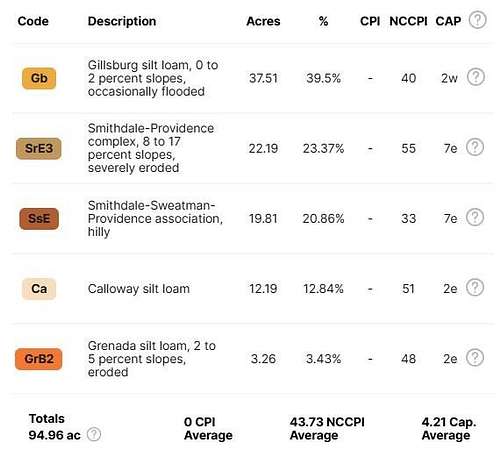Click the GrB2 soil code badge
This screenshot has height=450, width=501.
[x=39, y=359]
